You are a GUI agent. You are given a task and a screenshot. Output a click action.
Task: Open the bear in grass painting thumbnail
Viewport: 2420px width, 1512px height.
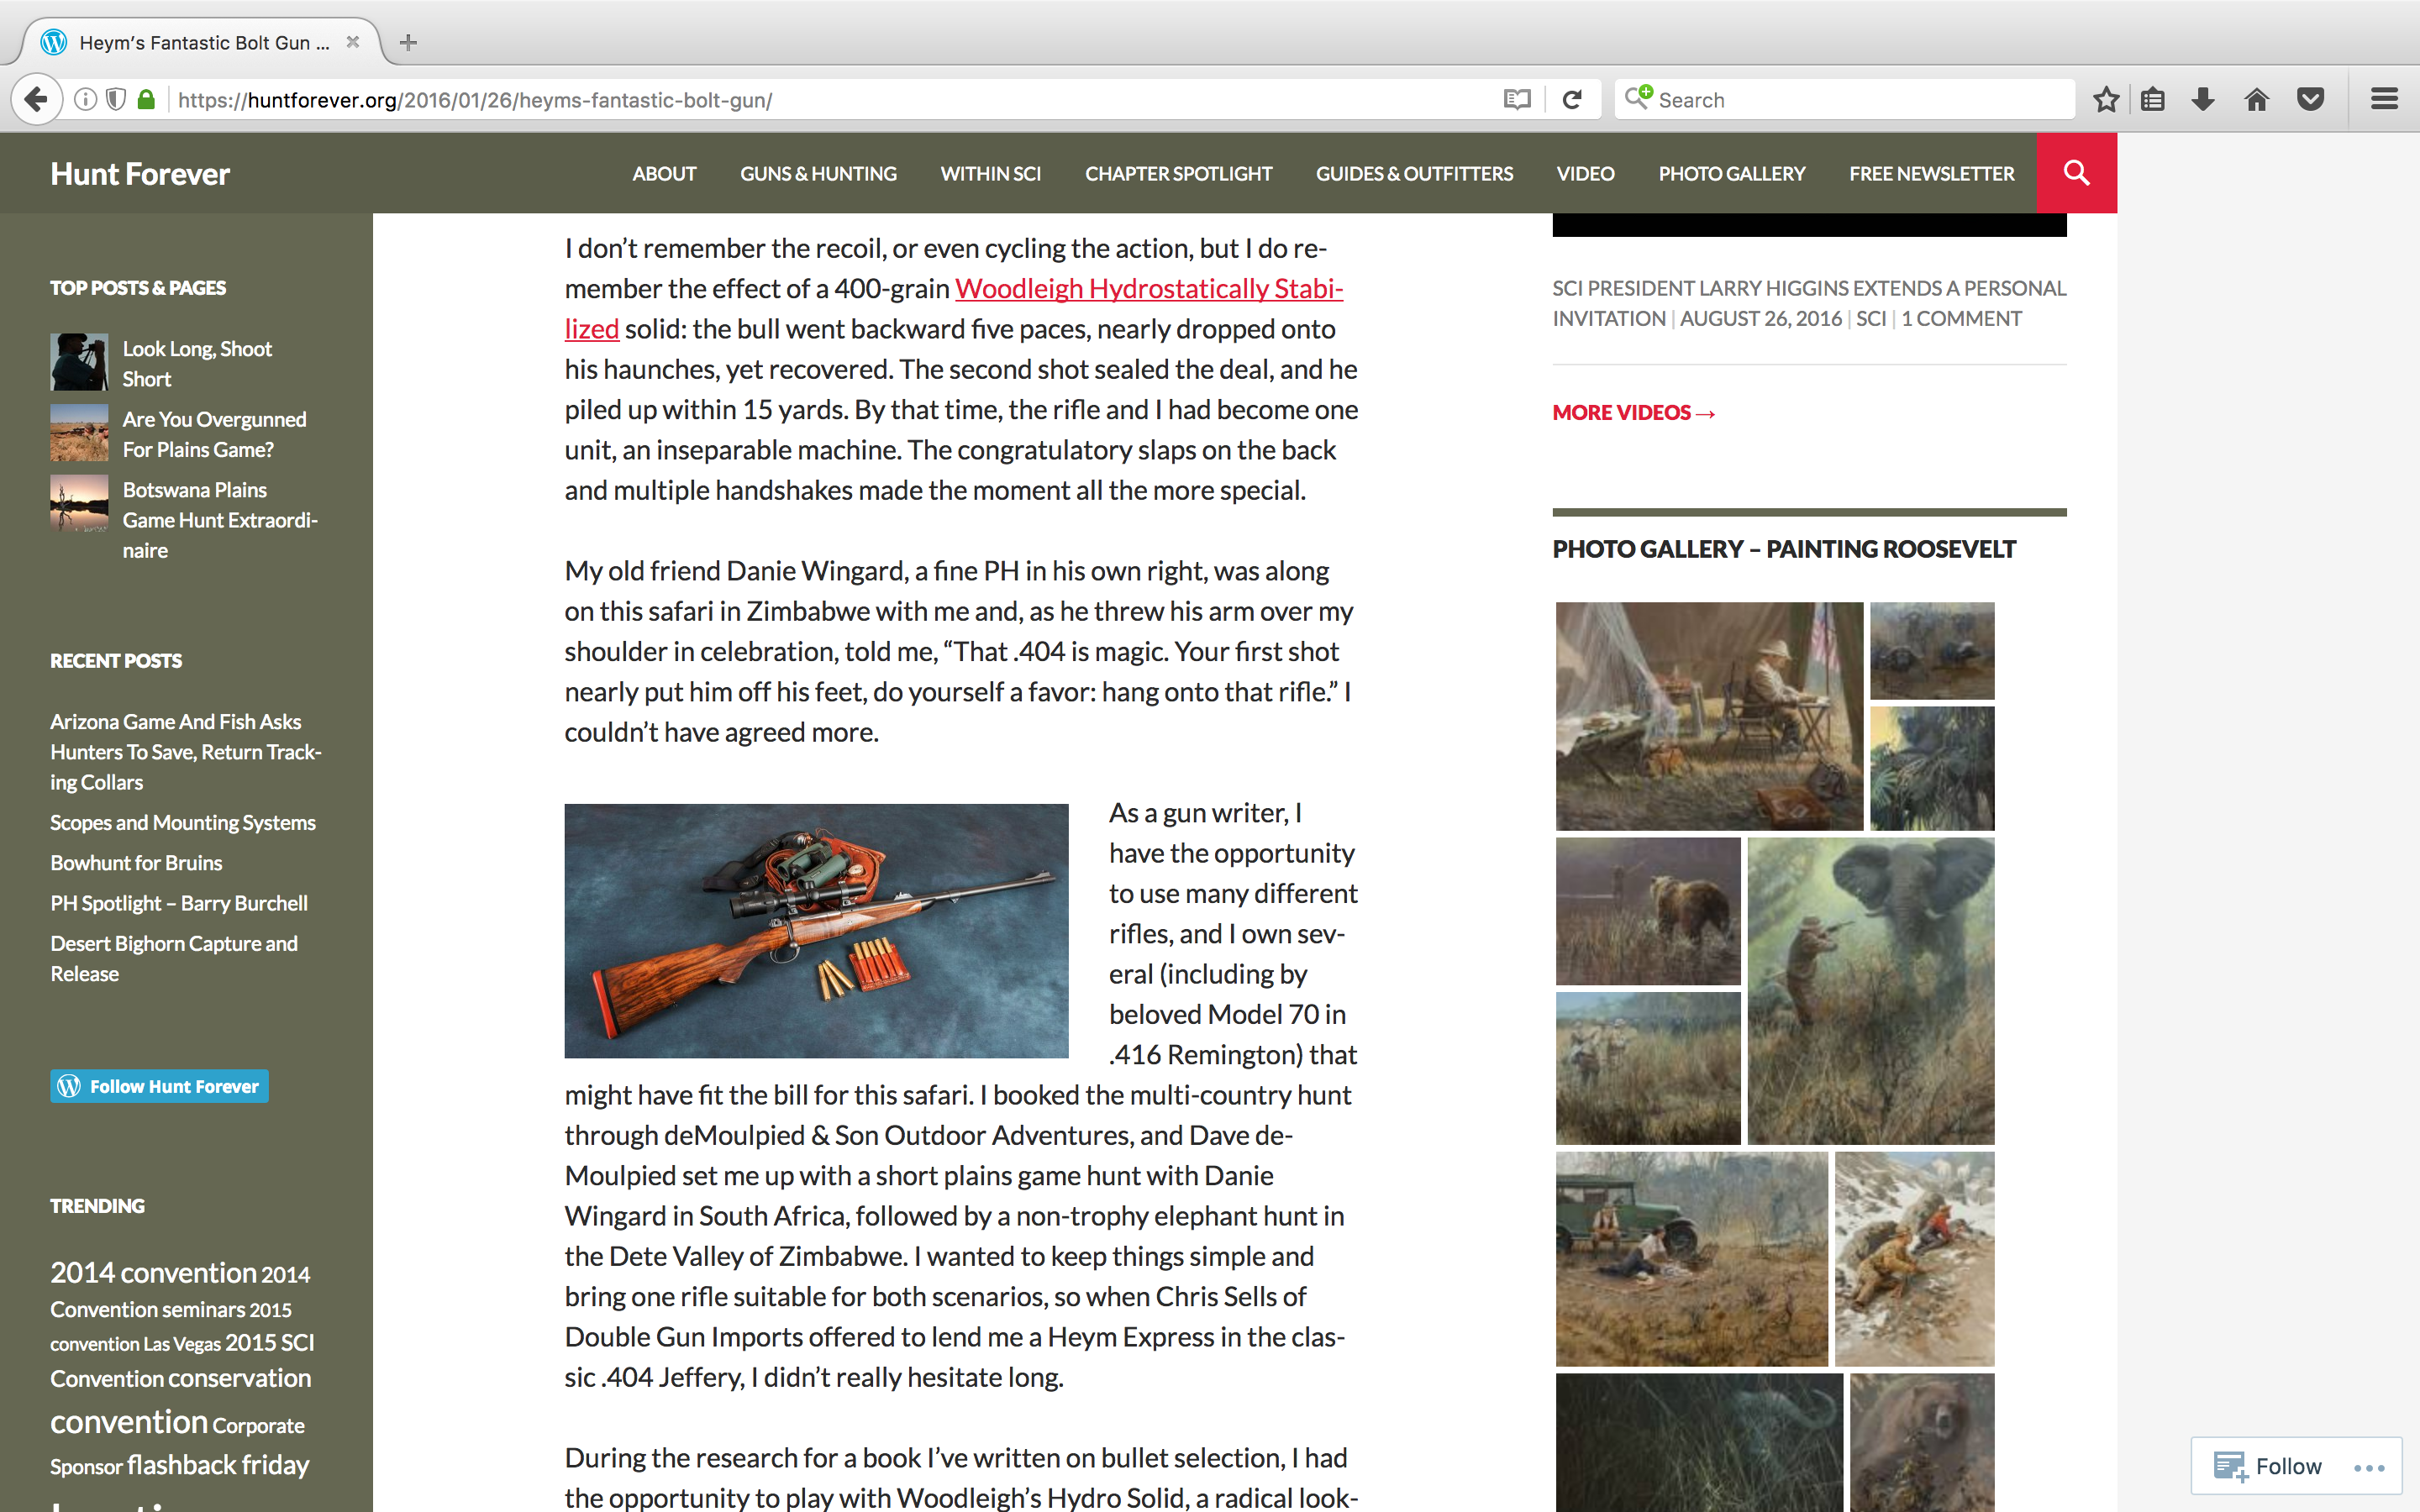coord(1648,911)
